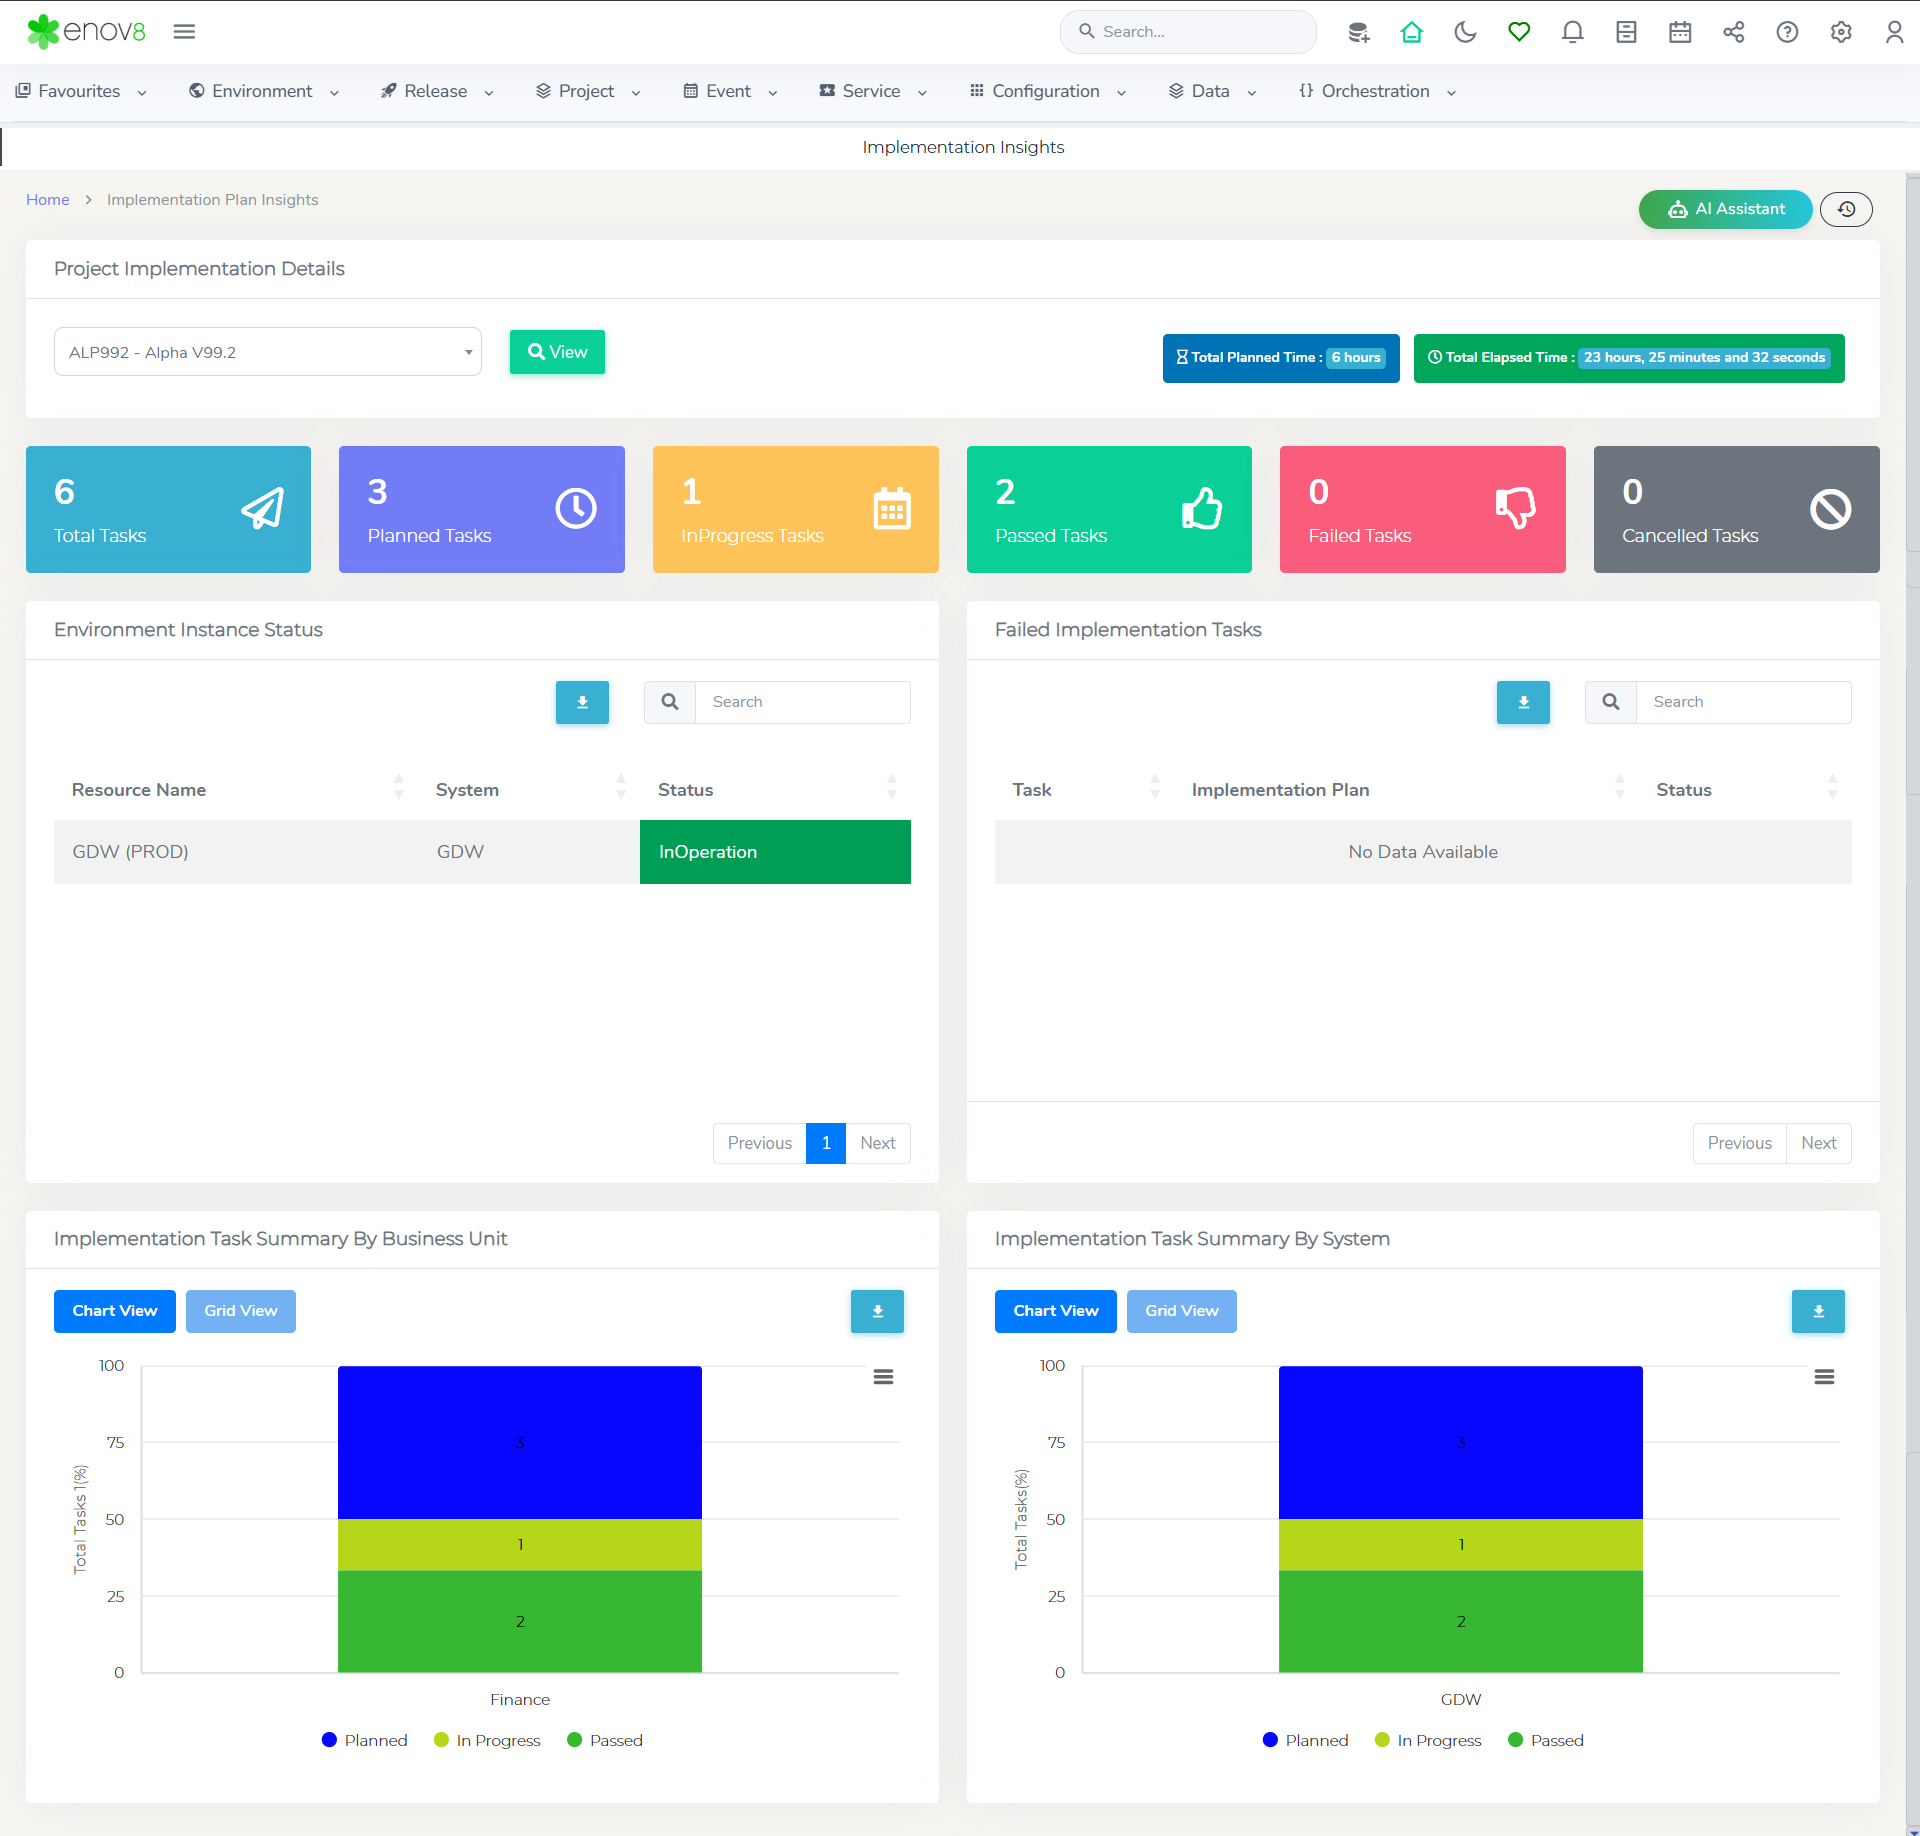Open the help question mark icon
This screenshot has height=1836, width=1920.
pyautogui.click(x=1787, y=32)
